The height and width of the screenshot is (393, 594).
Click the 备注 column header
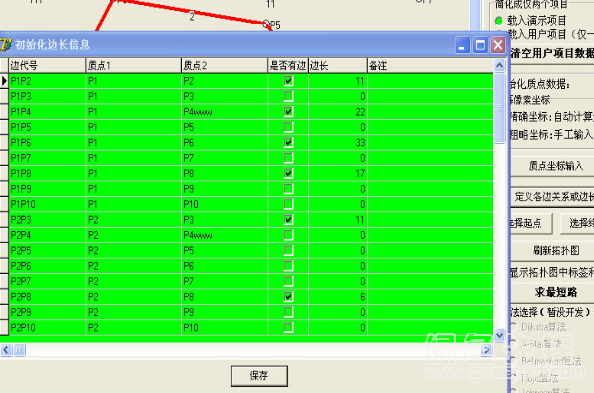tap(430, 66)
